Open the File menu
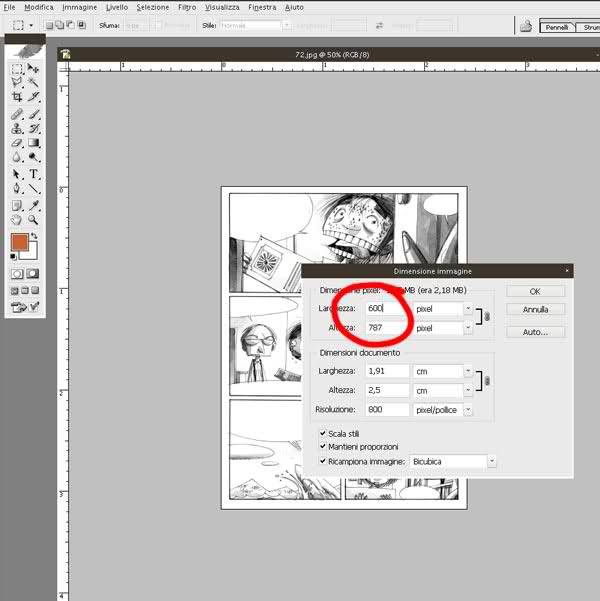600x601 pixels. [9, 7]
